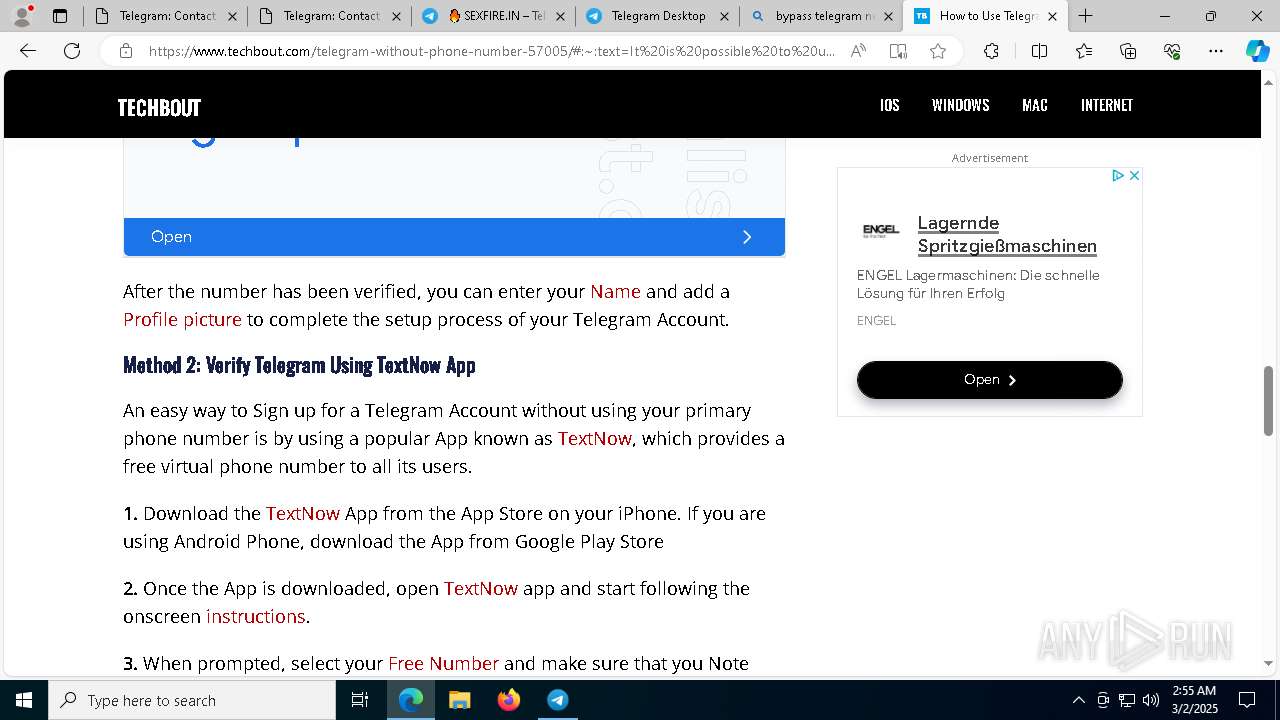Open the volume speaker icon

click(1151, 700)
